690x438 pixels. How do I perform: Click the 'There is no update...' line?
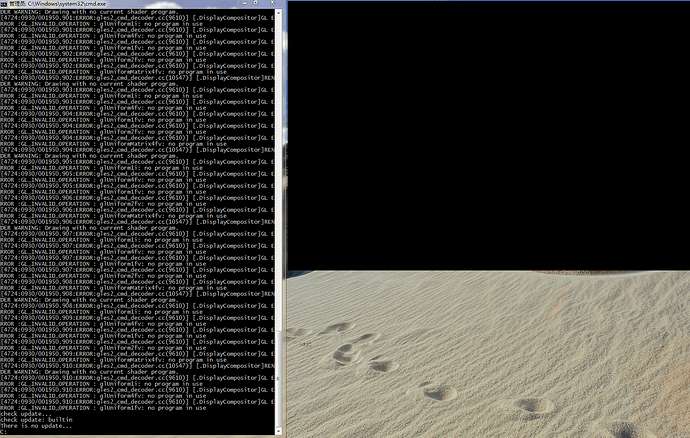pyautogui.click(x=36, y=426)
